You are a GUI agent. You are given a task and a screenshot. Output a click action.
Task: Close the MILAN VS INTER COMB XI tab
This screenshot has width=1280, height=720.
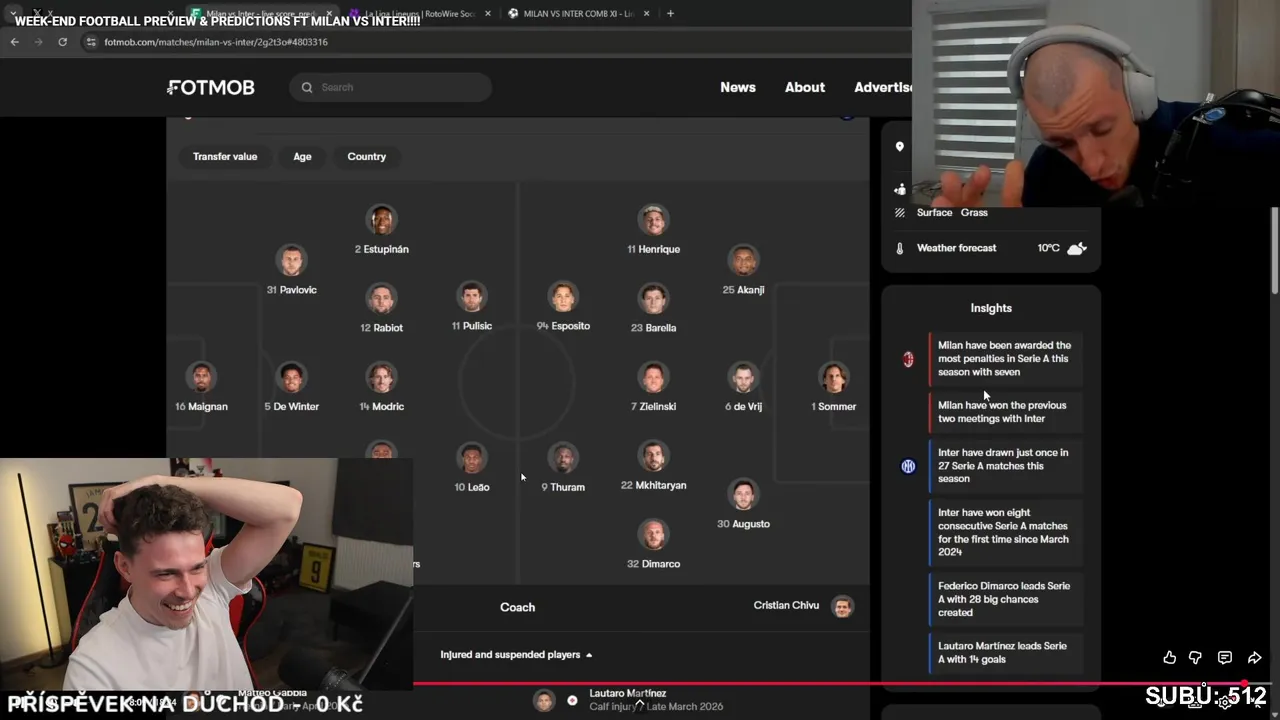click(646, 13)
